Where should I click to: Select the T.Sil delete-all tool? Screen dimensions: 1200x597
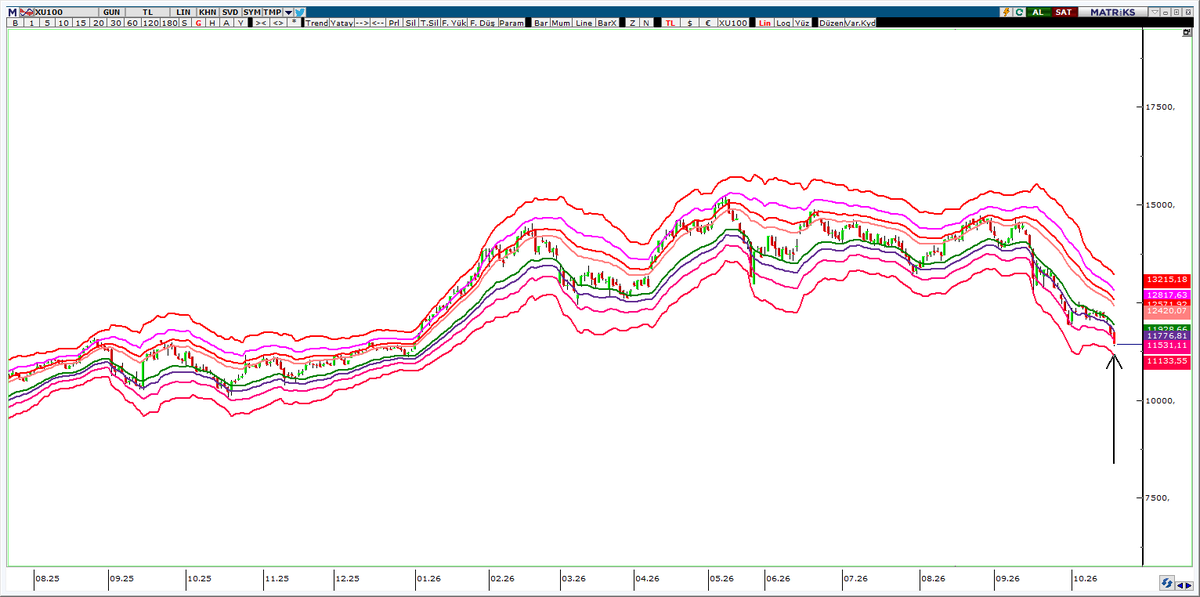pyautogui.click(x=429, y=22)
